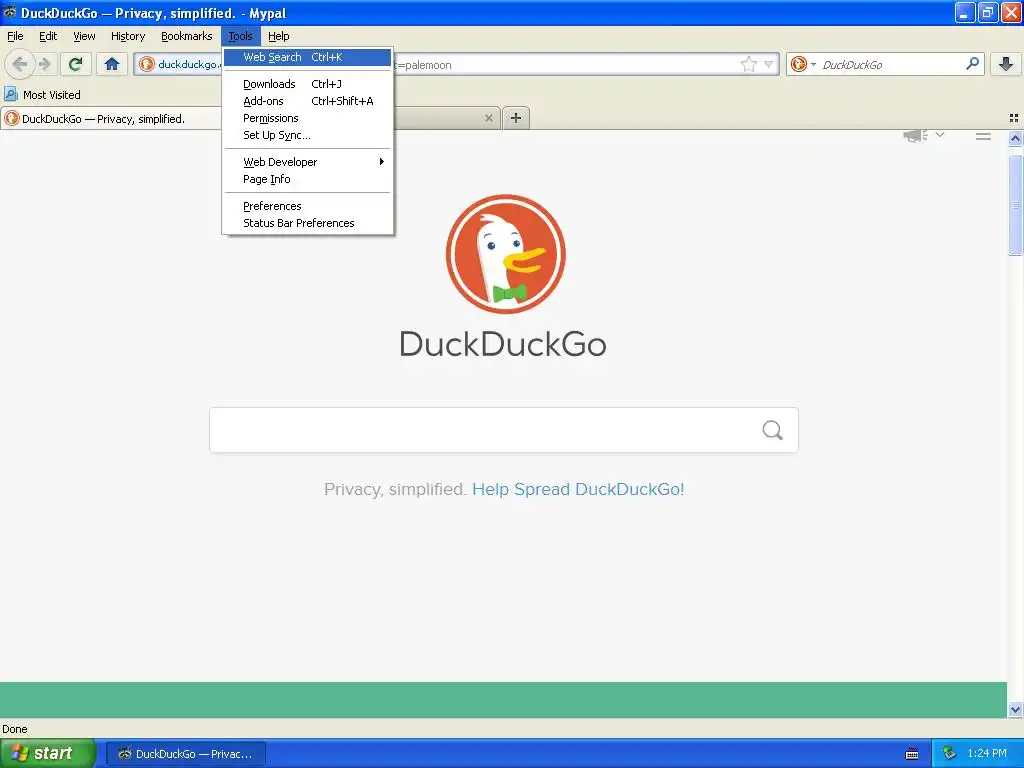Click the network tray icon beside the clock

(950, 754)
